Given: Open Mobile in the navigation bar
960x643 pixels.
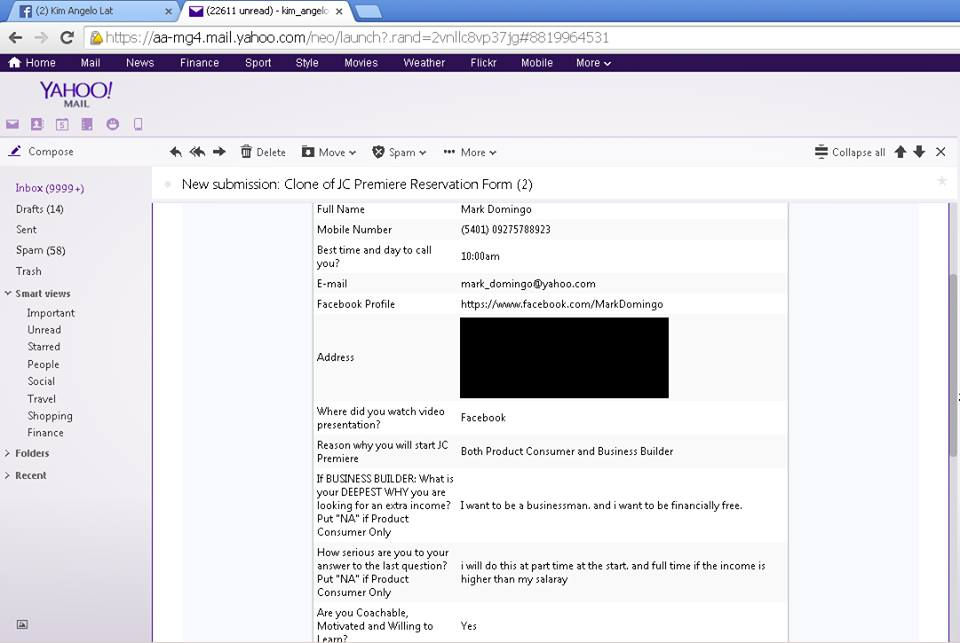Looking at the screenshot, I should point(537,63).
